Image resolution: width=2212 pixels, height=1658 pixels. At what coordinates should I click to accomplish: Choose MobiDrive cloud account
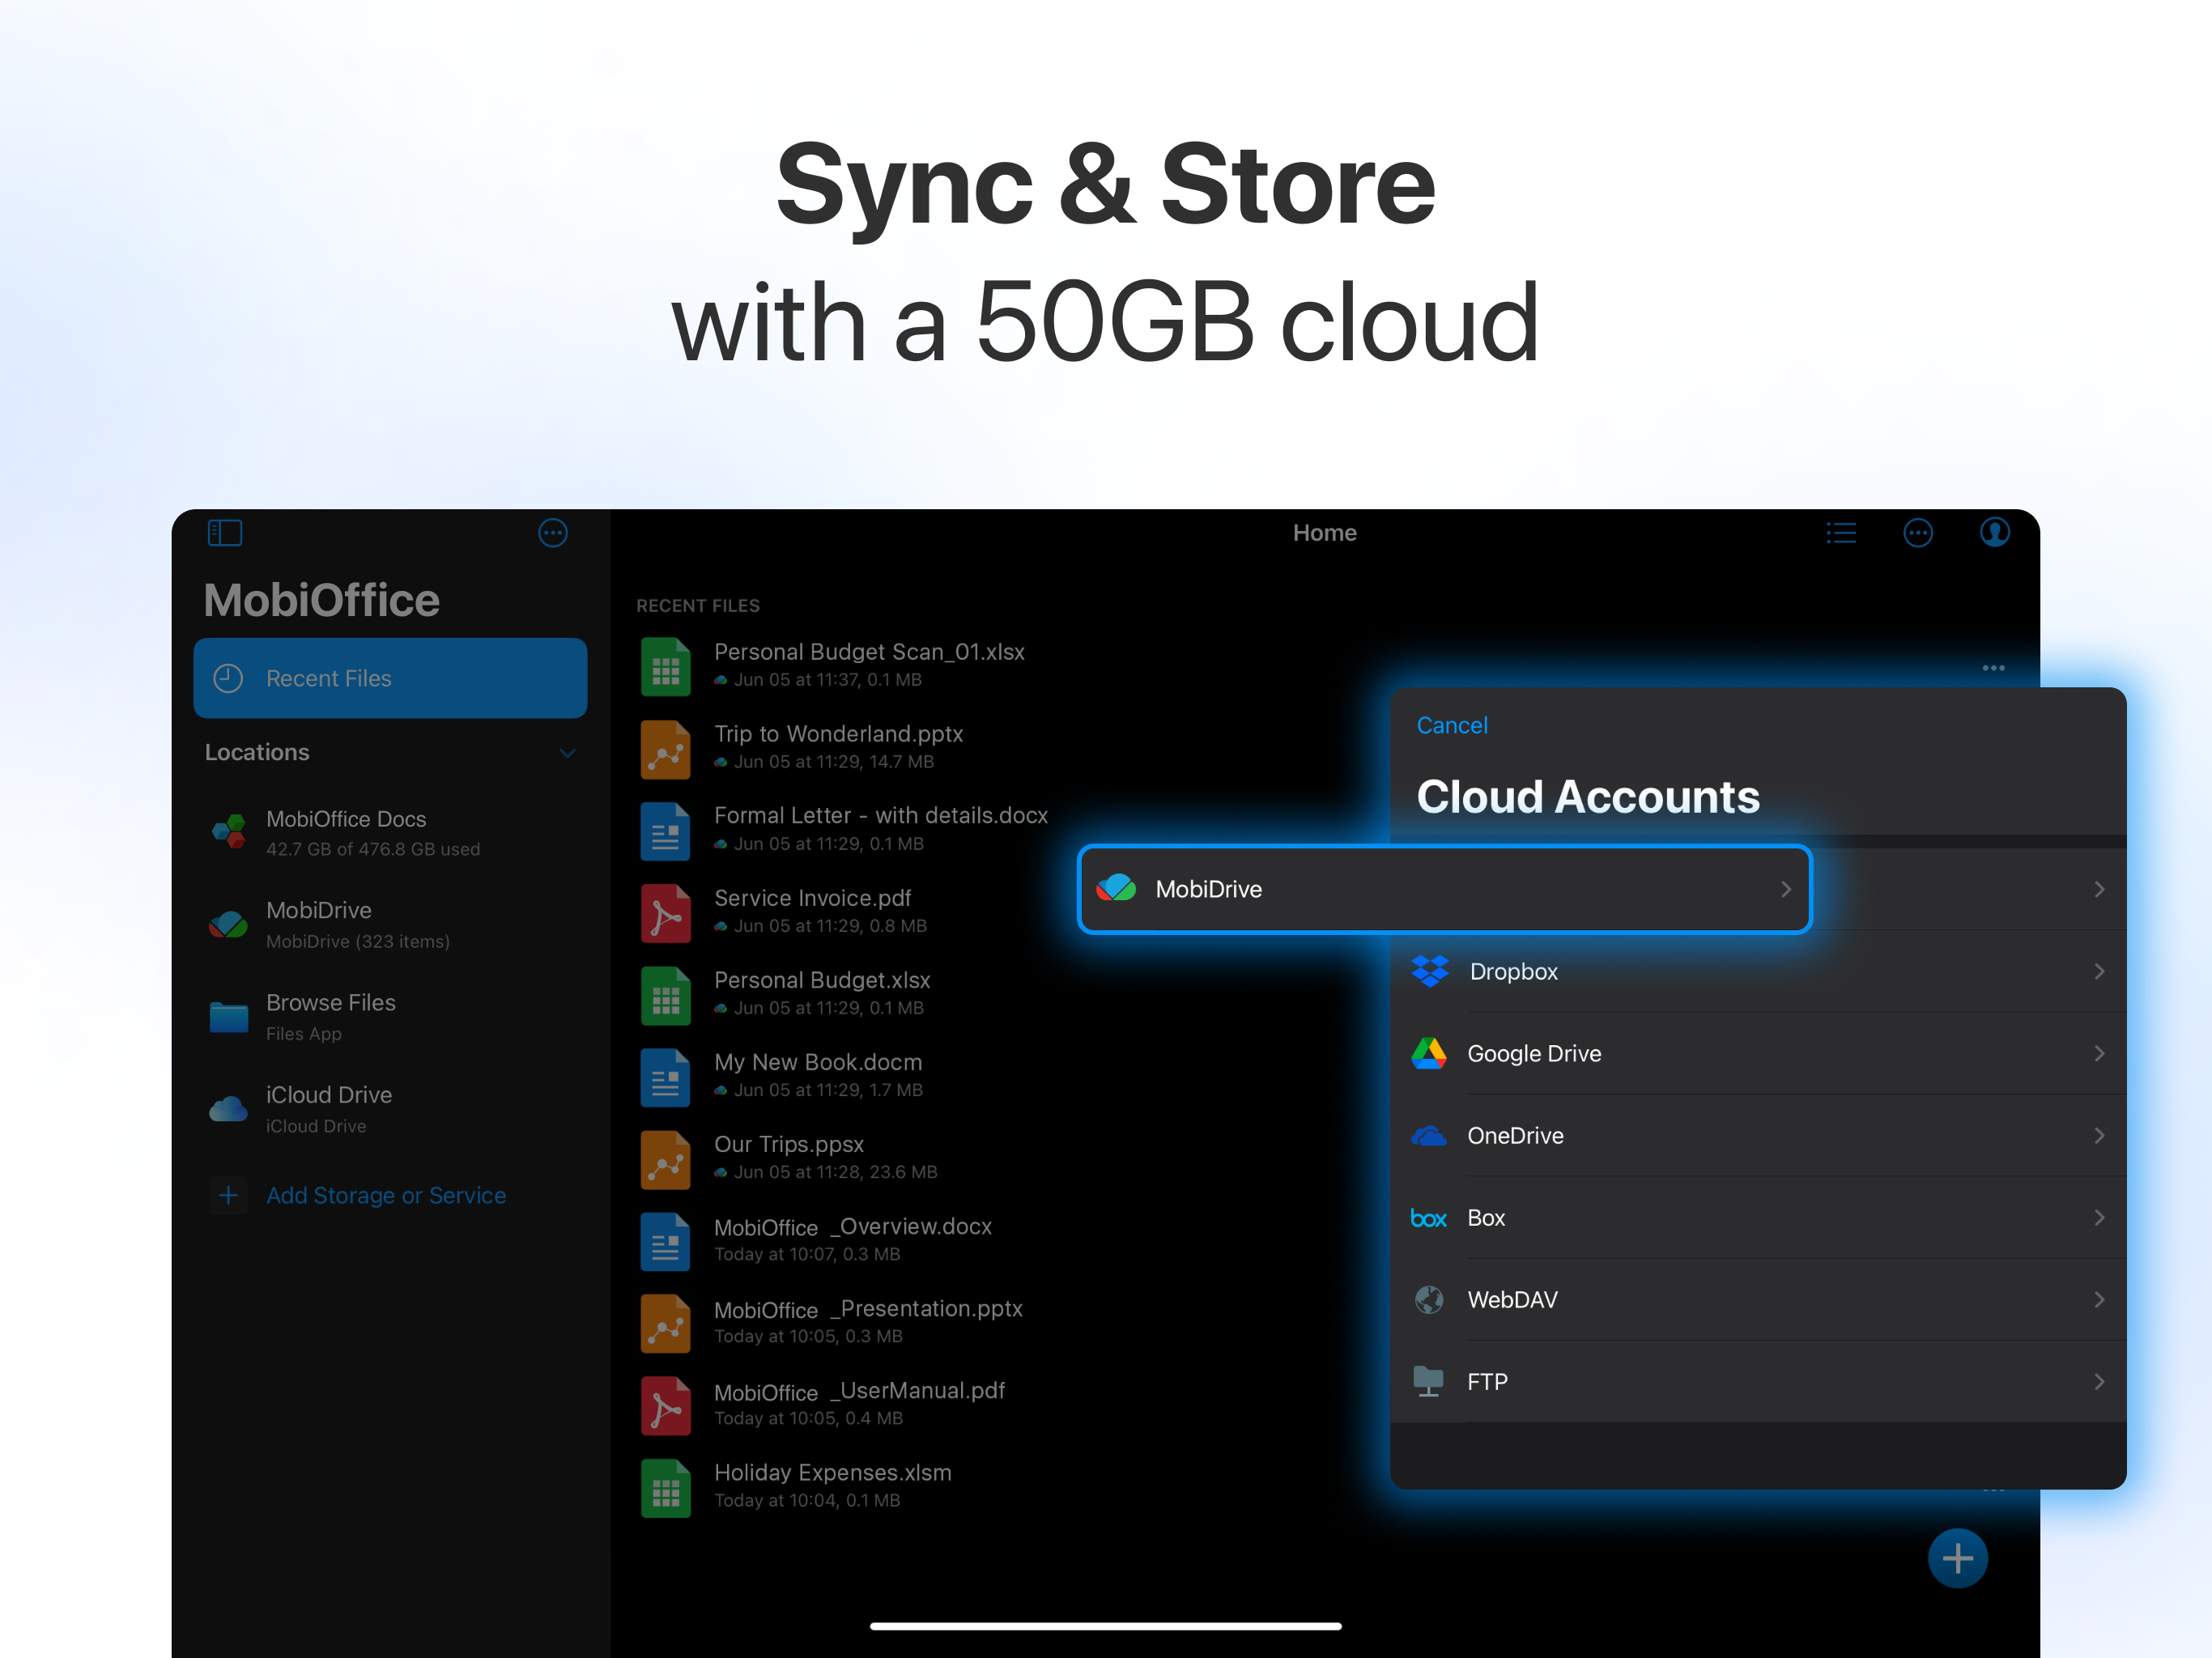click(x=1445, y=889)
